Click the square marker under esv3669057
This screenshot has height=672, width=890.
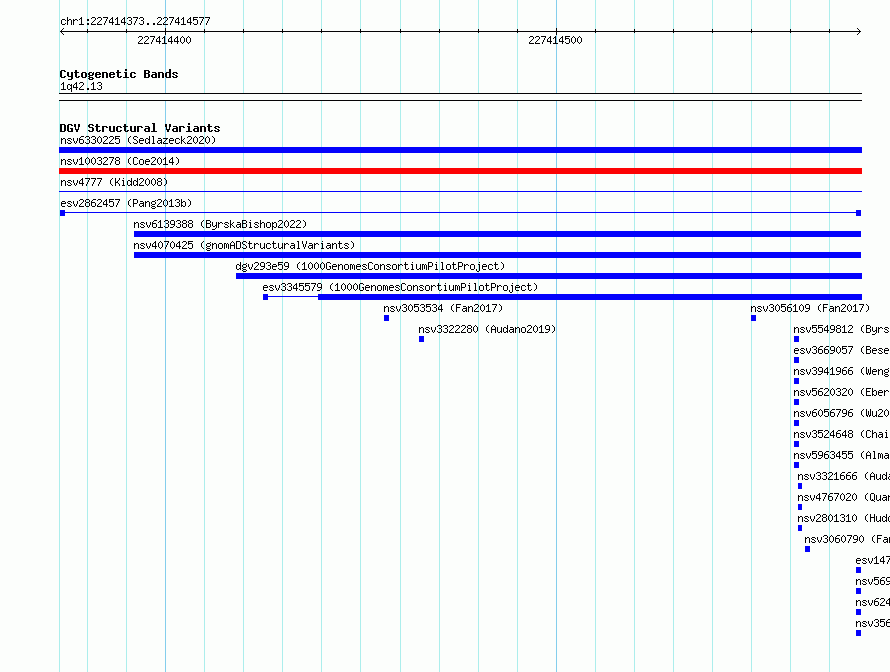(x=796, y=360)
